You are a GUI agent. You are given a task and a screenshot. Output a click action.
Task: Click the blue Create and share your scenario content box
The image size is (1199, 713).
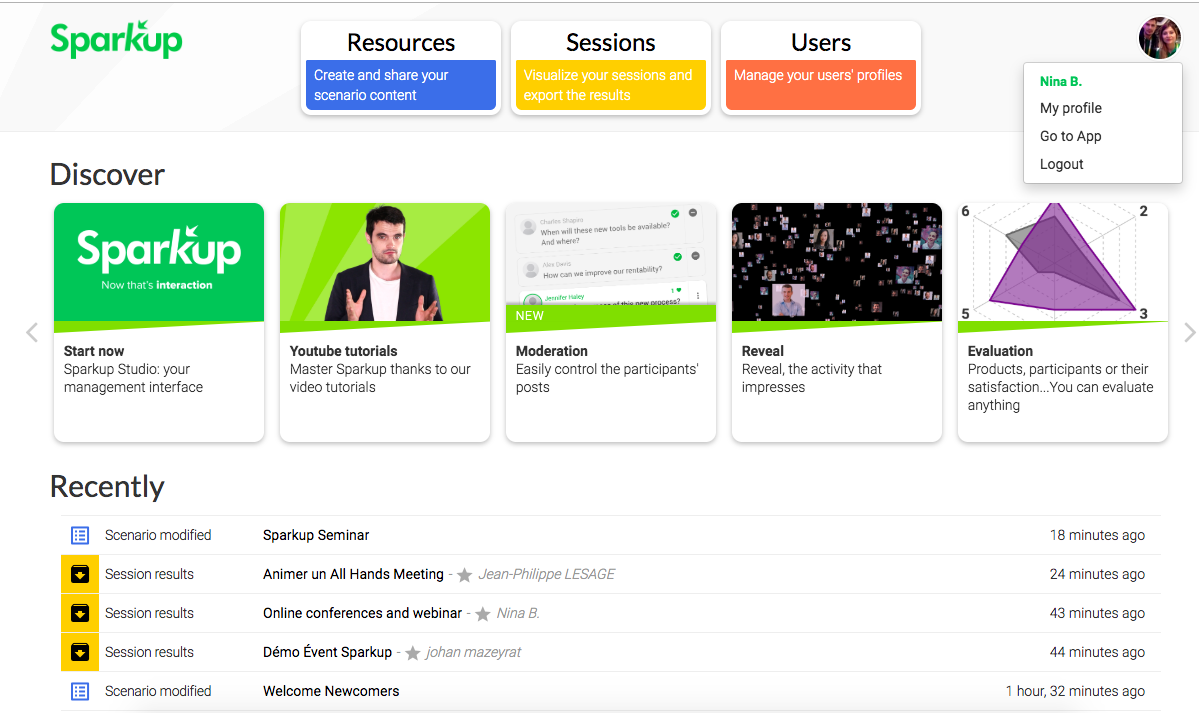tap(401, 85)
